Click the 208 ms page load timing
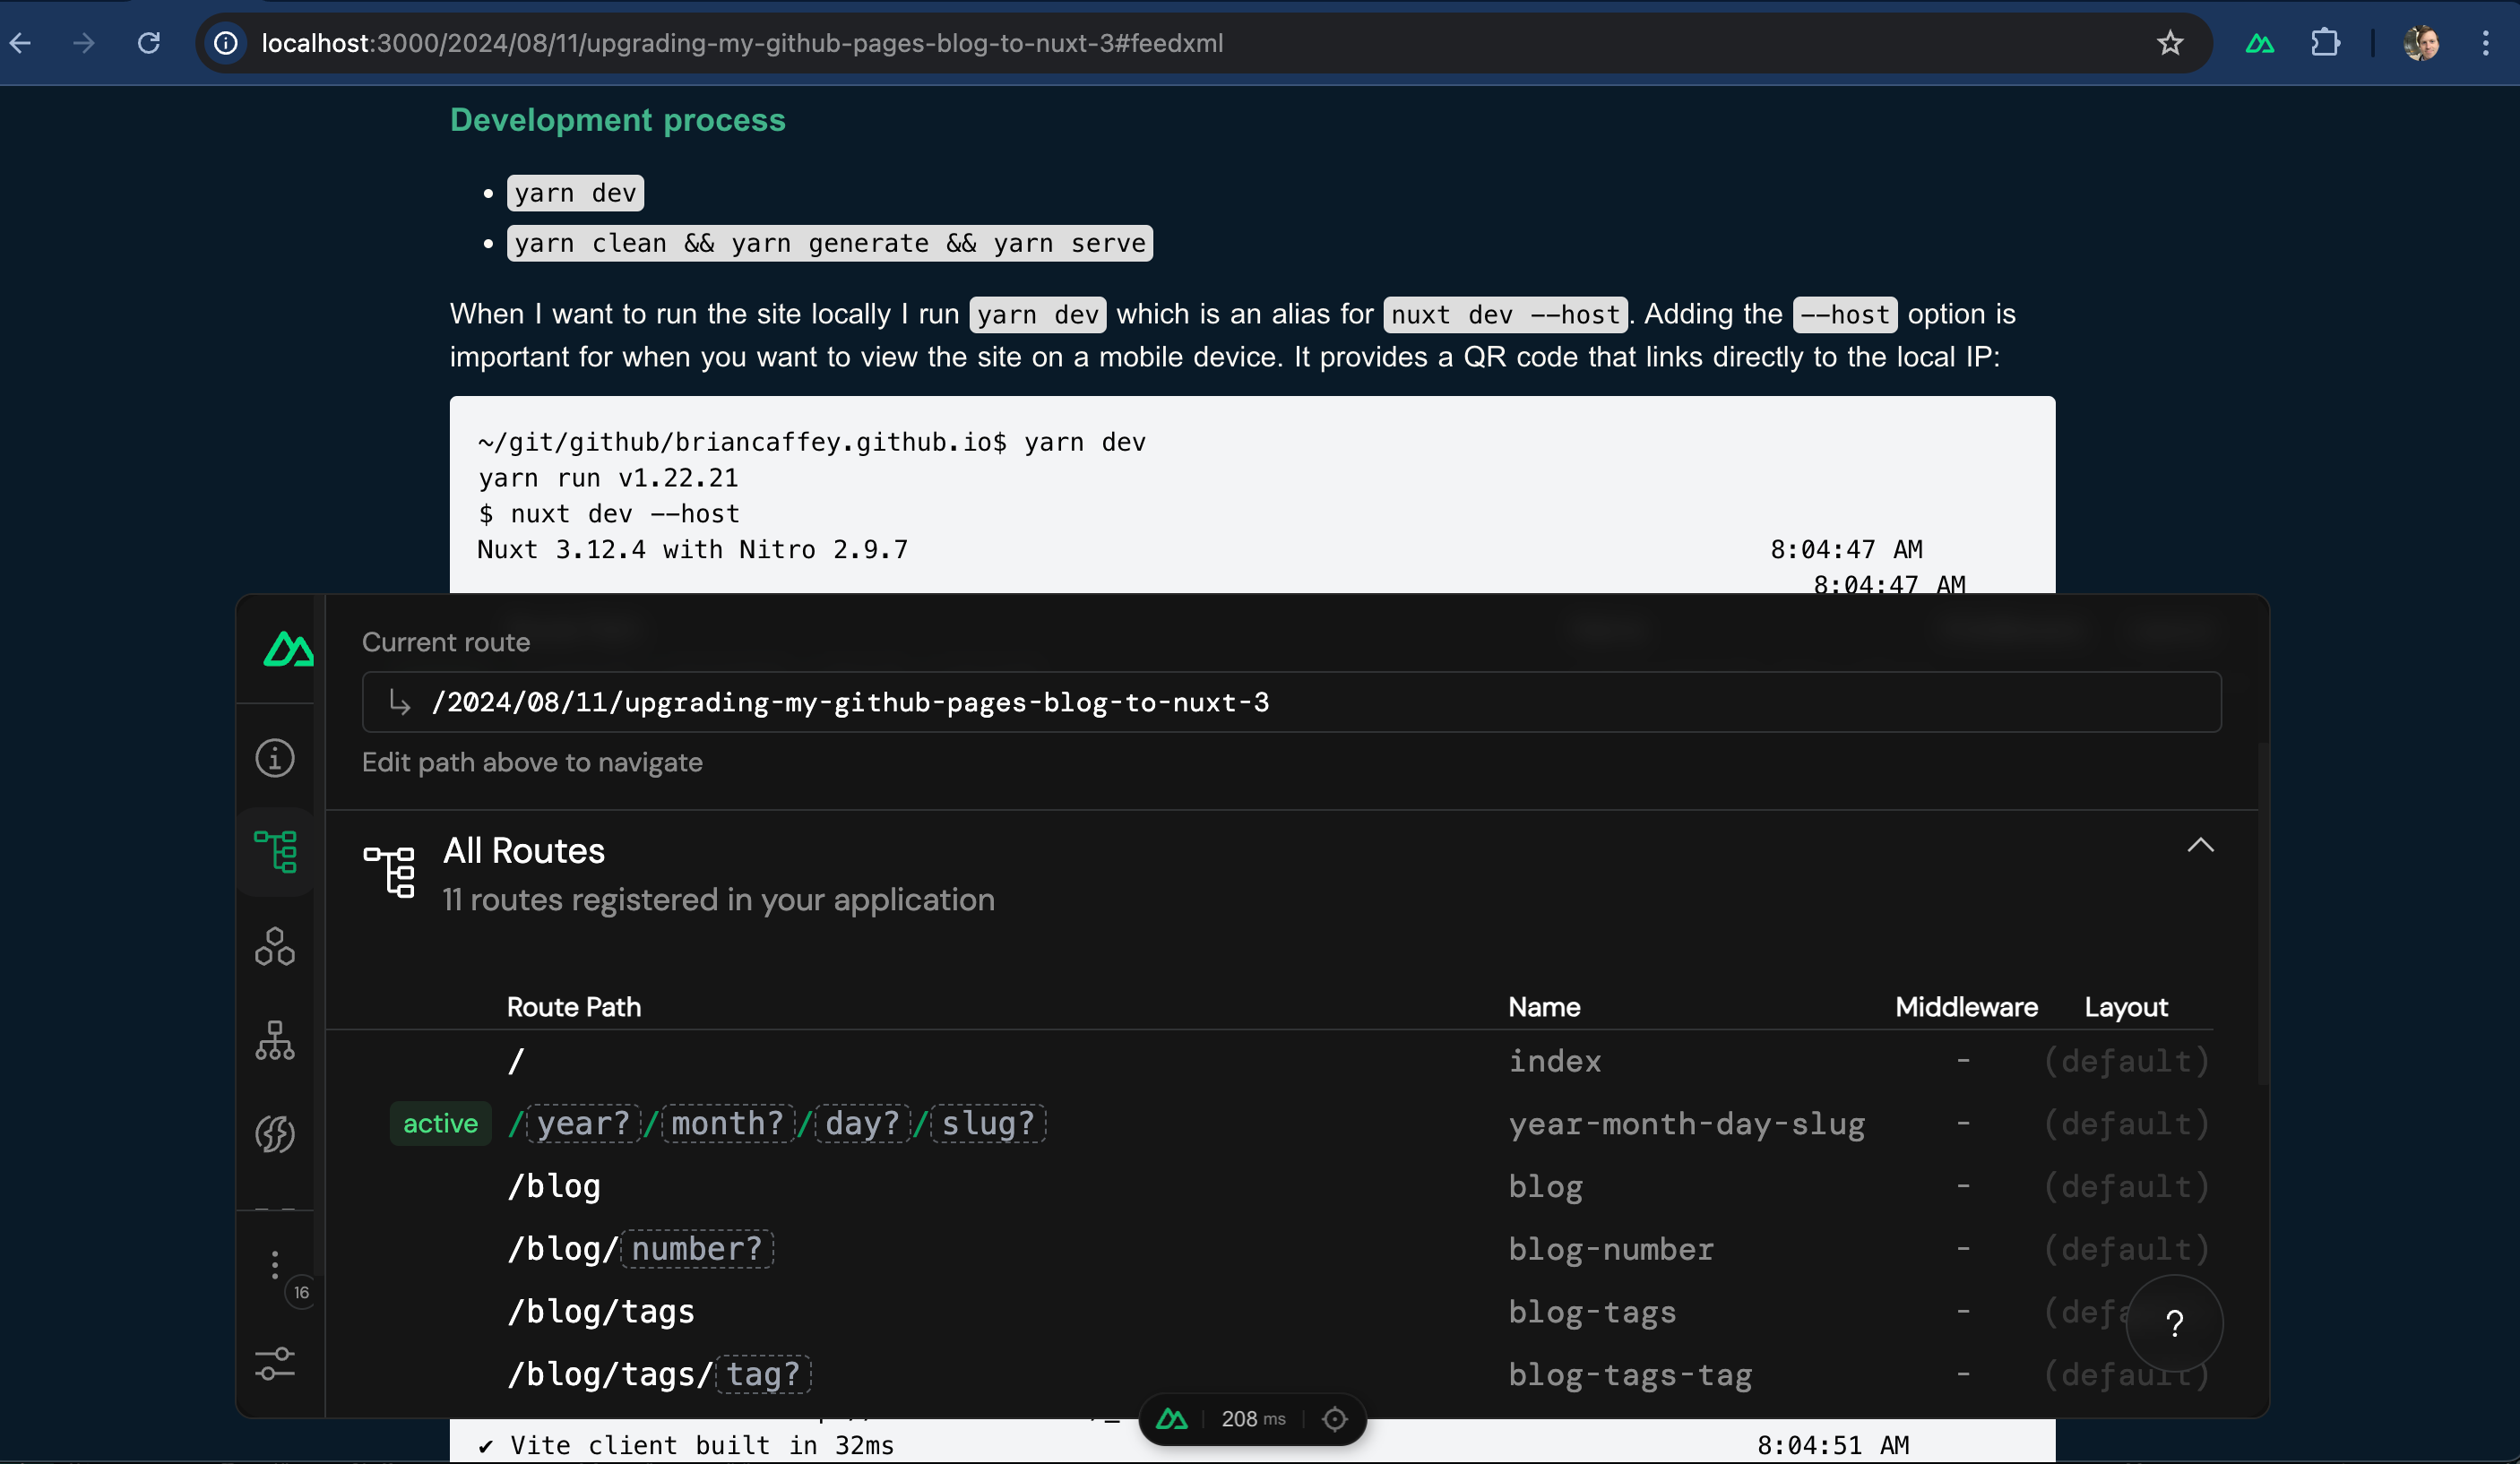Screen dimensions: 2520x1464 point(1253,1419)
